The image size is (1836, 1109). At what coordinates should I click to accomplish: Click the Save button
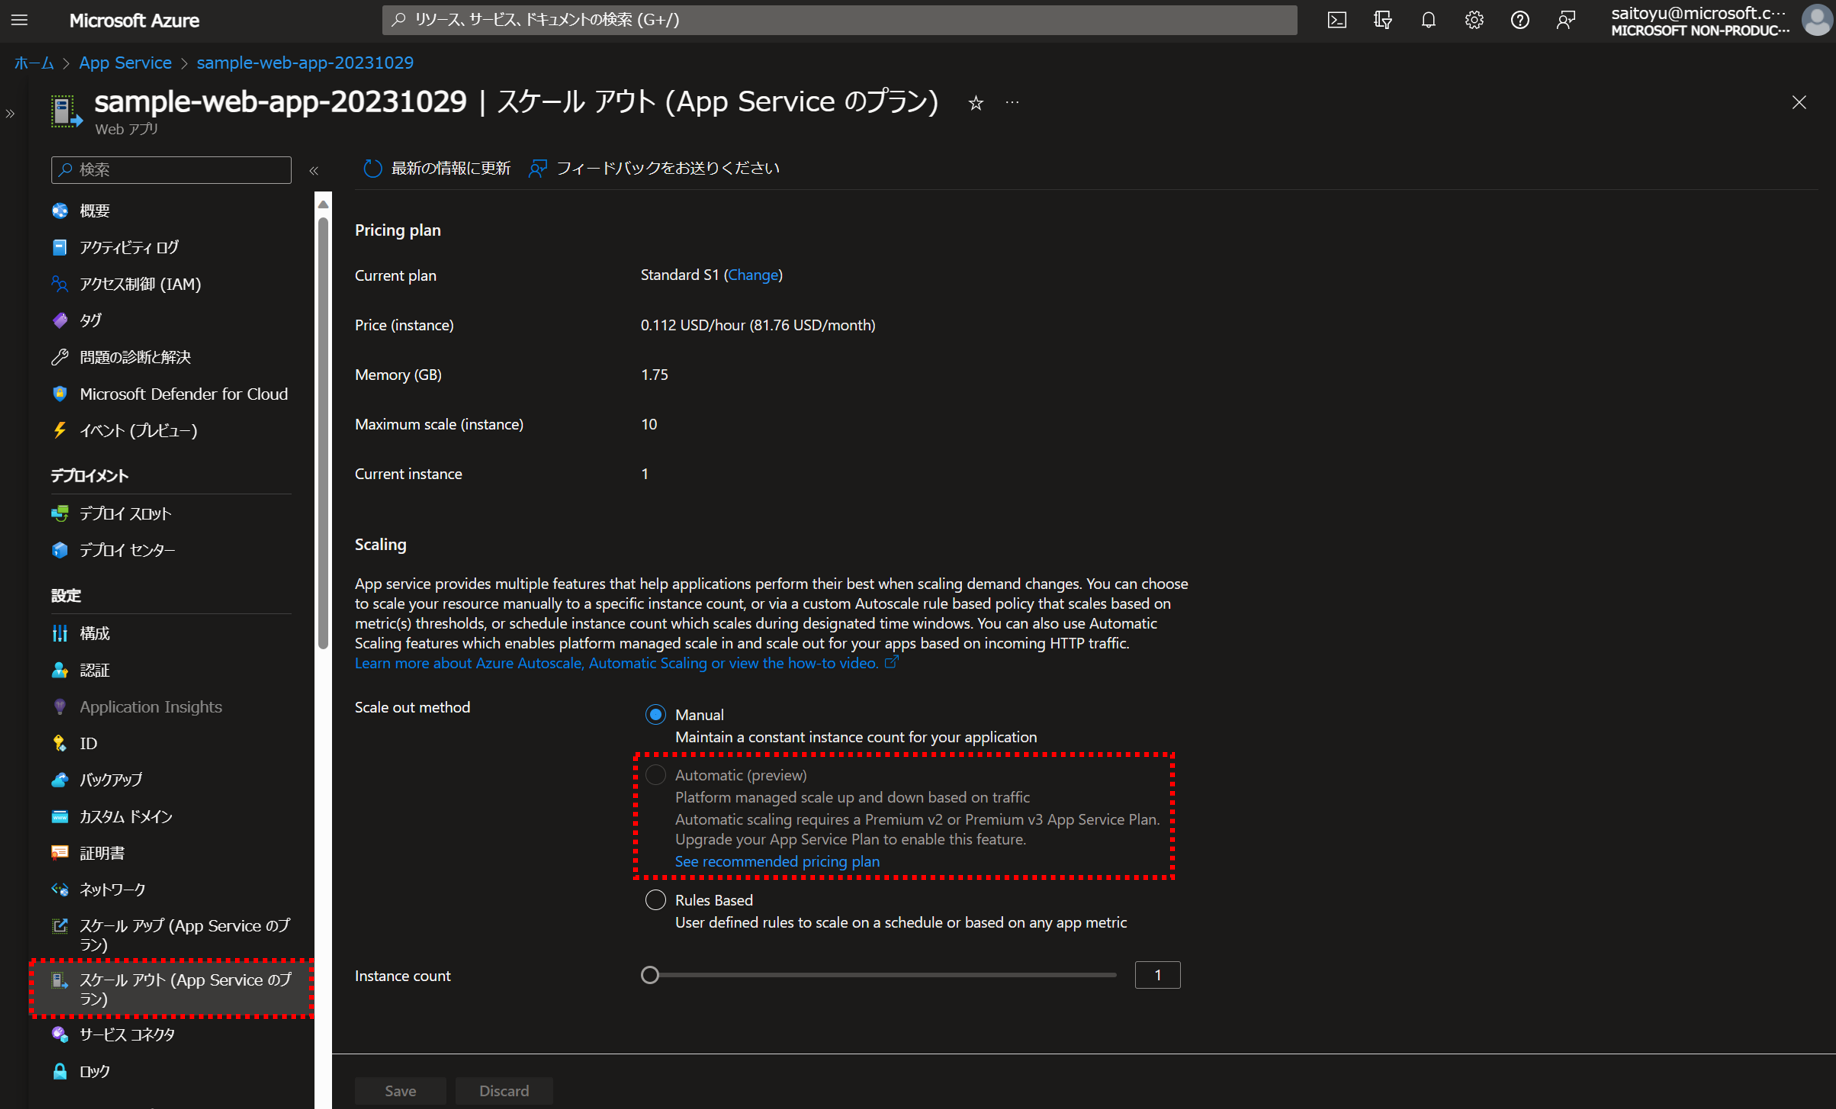(400, 1091)
